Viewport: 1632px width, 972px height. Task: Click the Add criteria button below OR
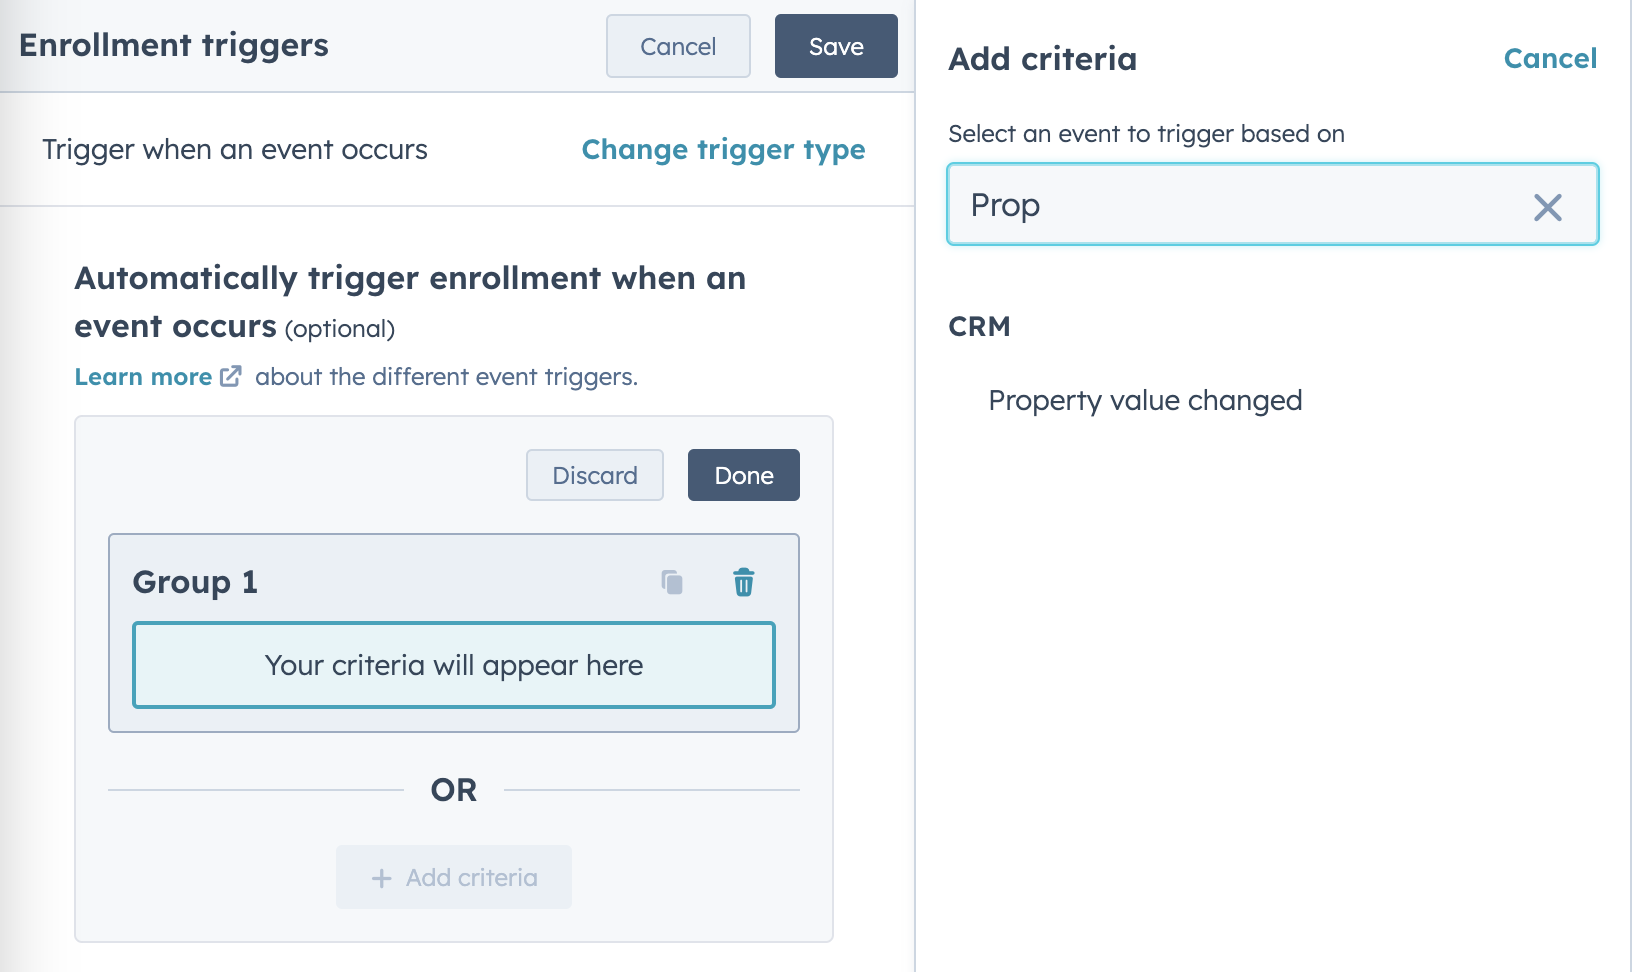453,877
